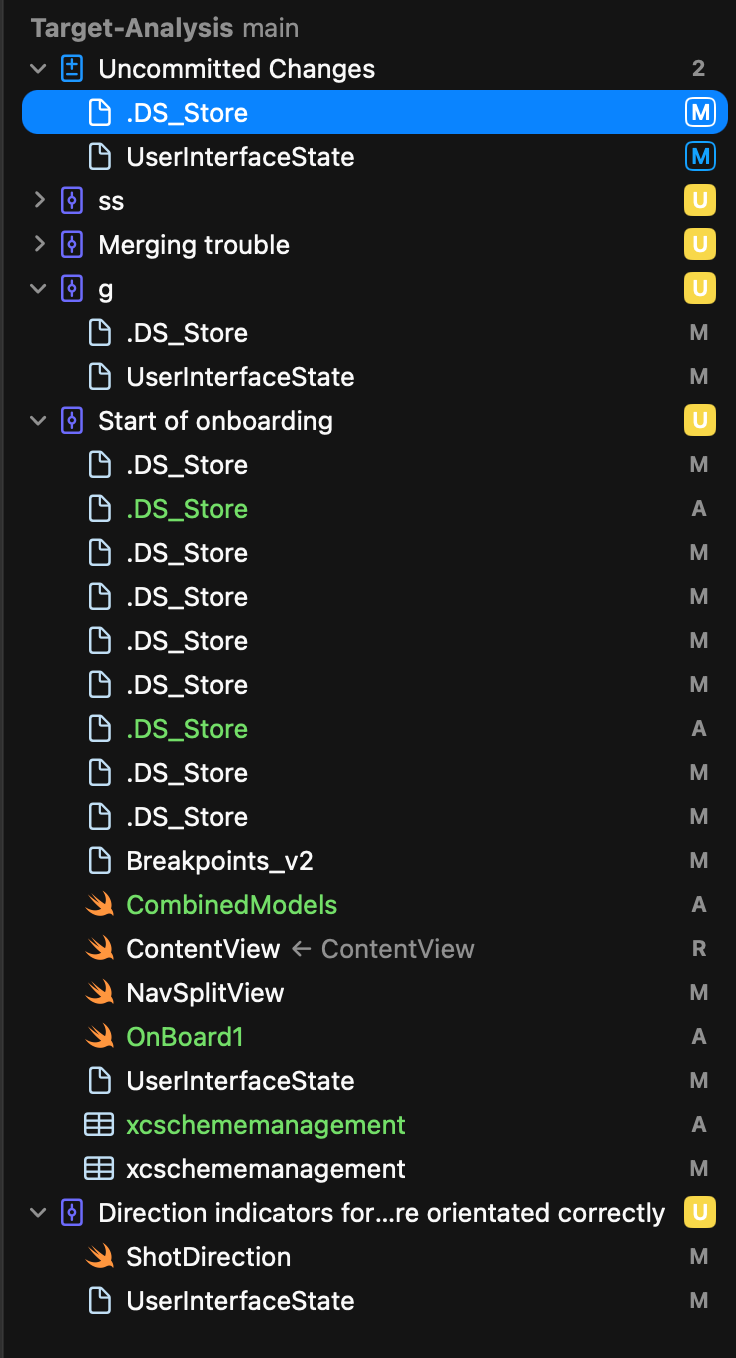Expand the 'ss' commit
Viewport: 736px width, 1358px height.
pos(39,201)
